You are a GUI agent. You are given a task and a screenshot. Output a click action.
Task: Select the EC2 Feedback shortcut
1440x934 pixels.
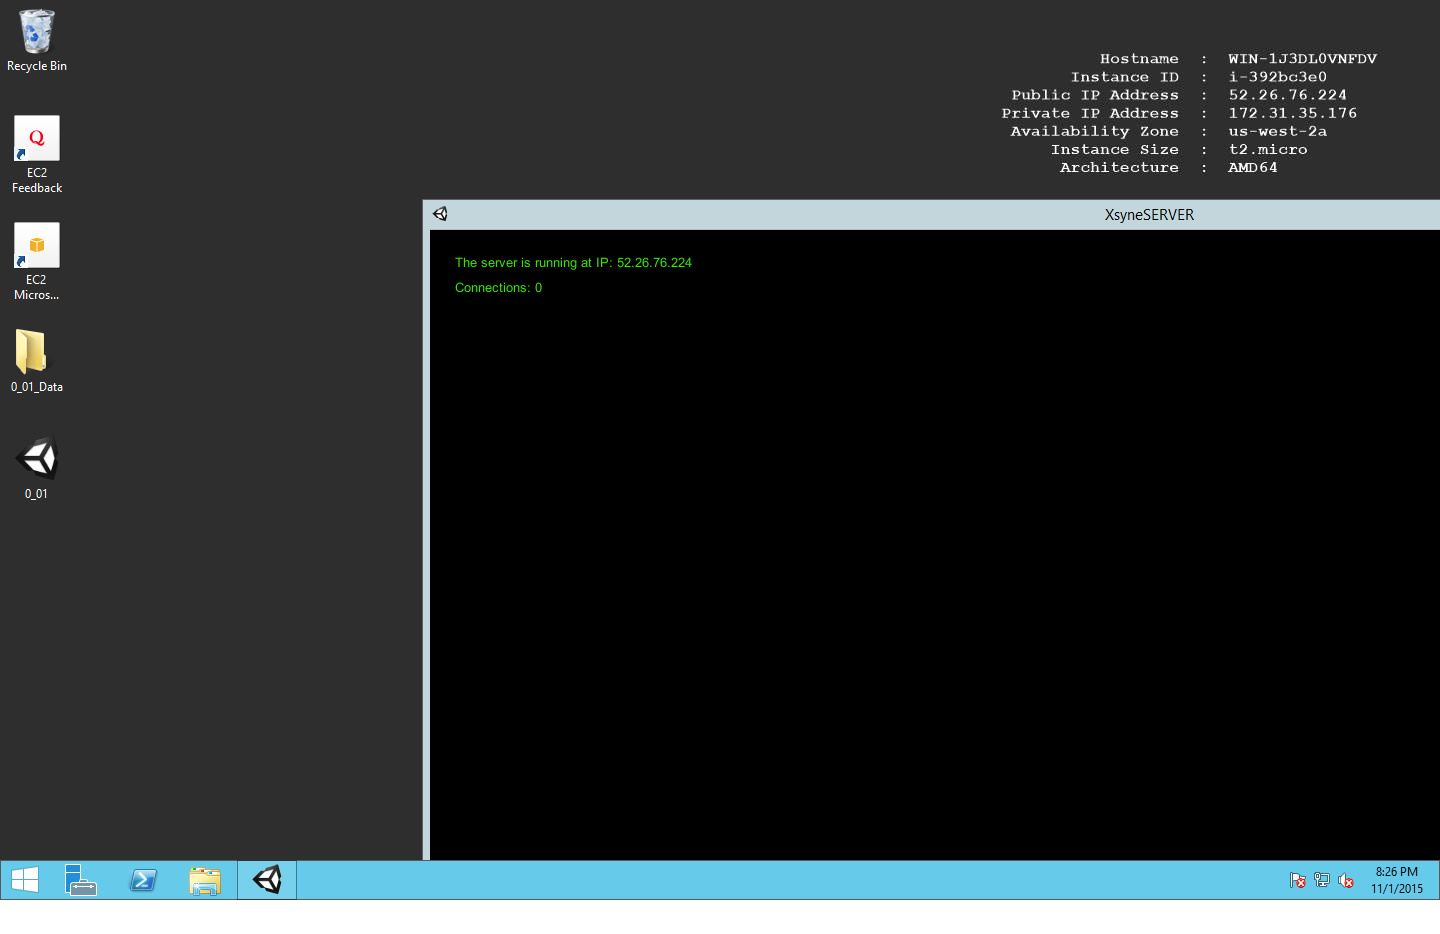click(37, 154)
